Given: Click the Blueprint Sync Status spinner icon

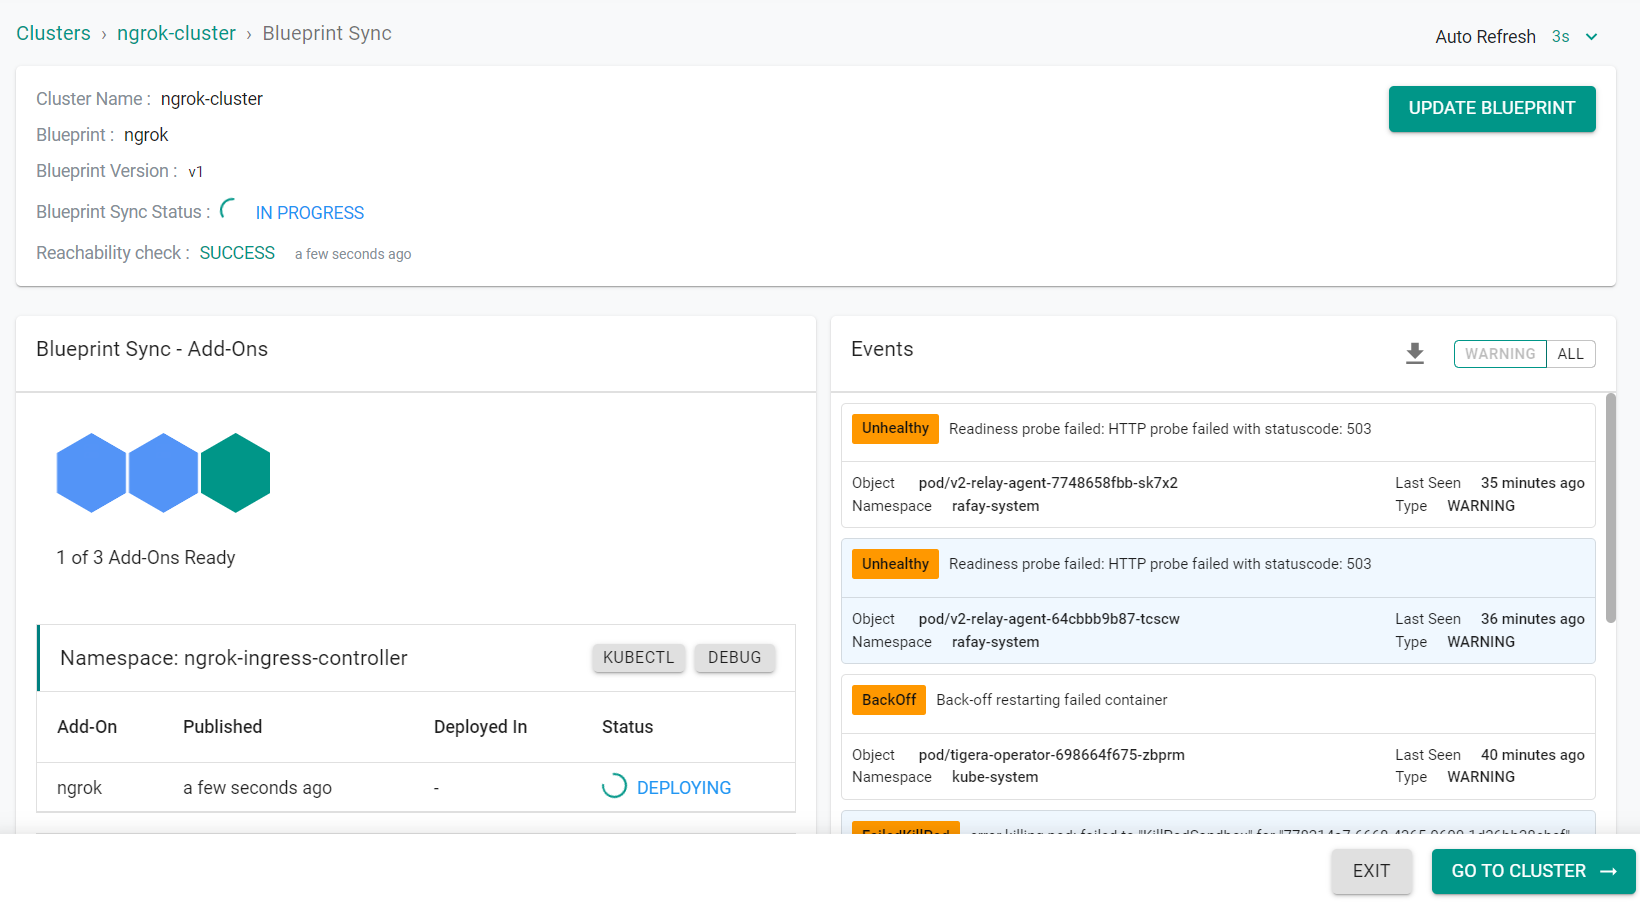Looking at the screenshot, I should coord(229,210).
